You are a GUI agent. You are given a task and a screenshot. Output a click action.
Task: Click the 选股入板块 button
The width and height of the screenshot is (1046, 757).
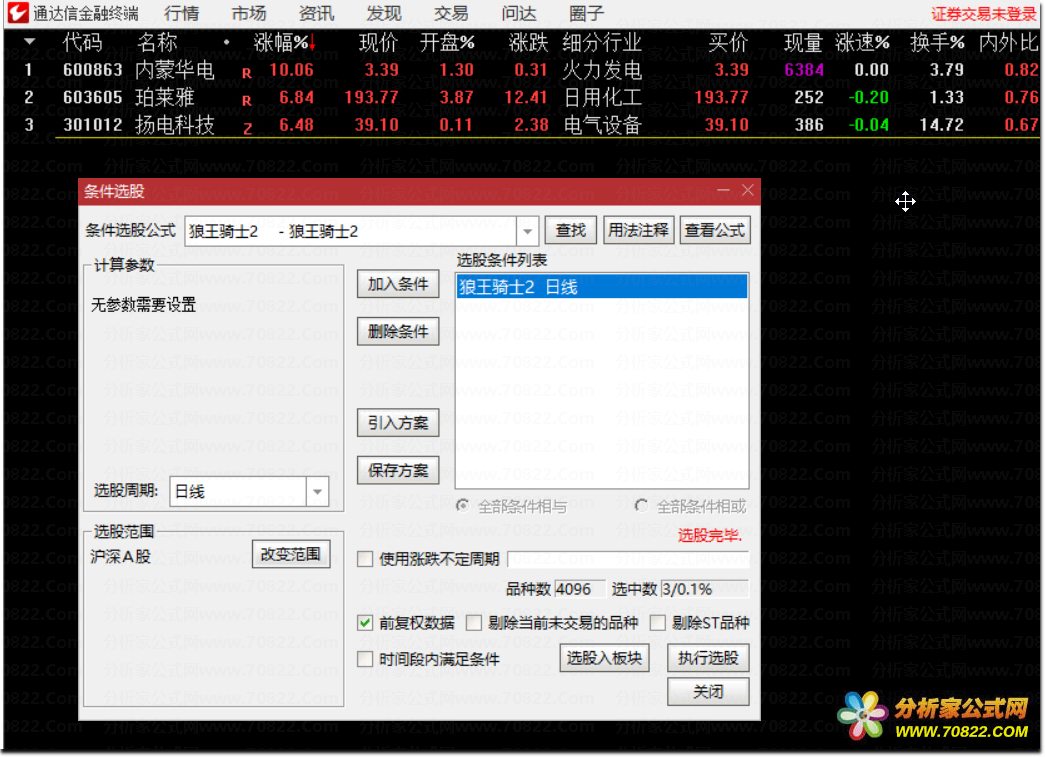[x=604, y=658]
